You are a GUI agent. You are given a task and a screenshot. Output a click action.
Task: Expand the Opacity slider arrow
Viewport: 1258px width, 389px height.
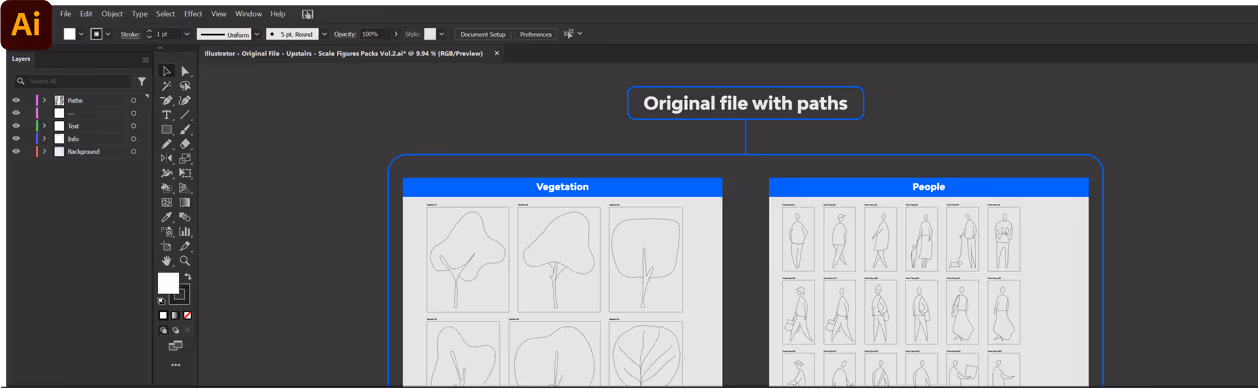[397, 34]
